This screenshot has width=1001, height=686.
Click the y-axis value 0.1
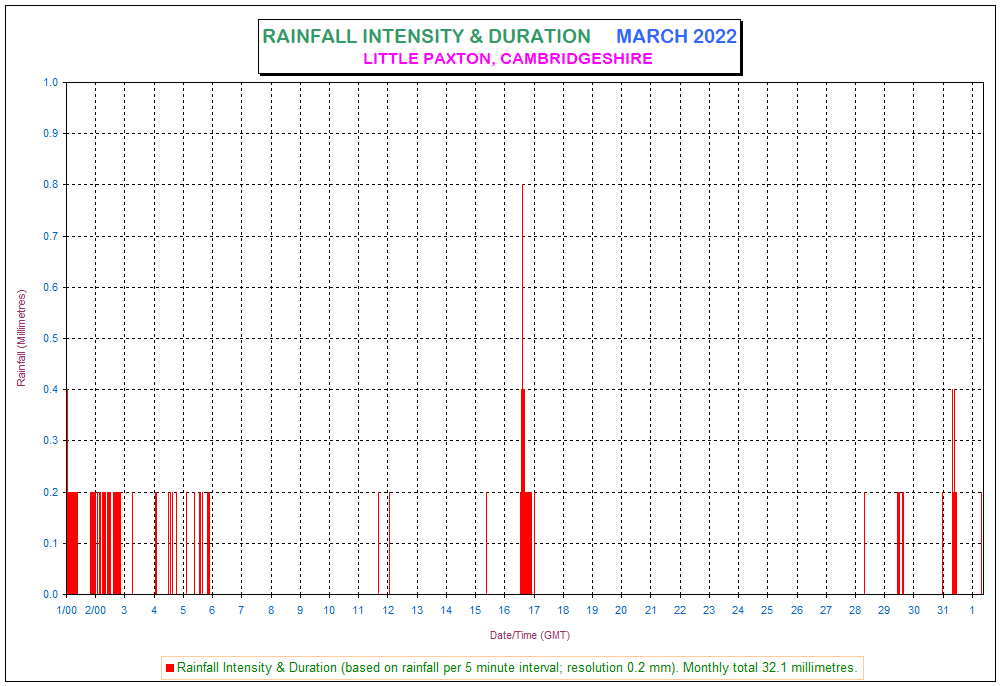pos(50,543)
